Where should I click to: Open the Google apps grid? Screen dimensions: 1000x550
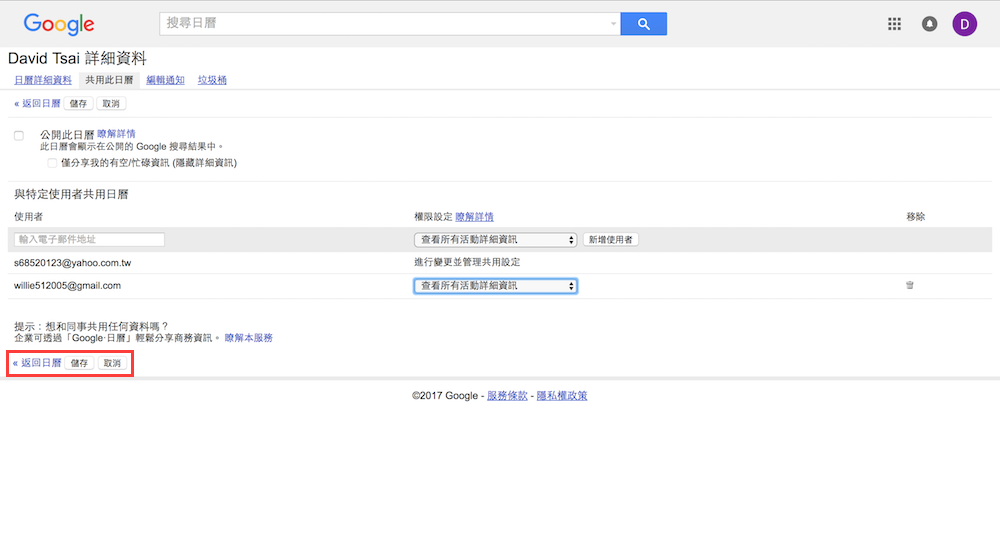tap(895, 24)
